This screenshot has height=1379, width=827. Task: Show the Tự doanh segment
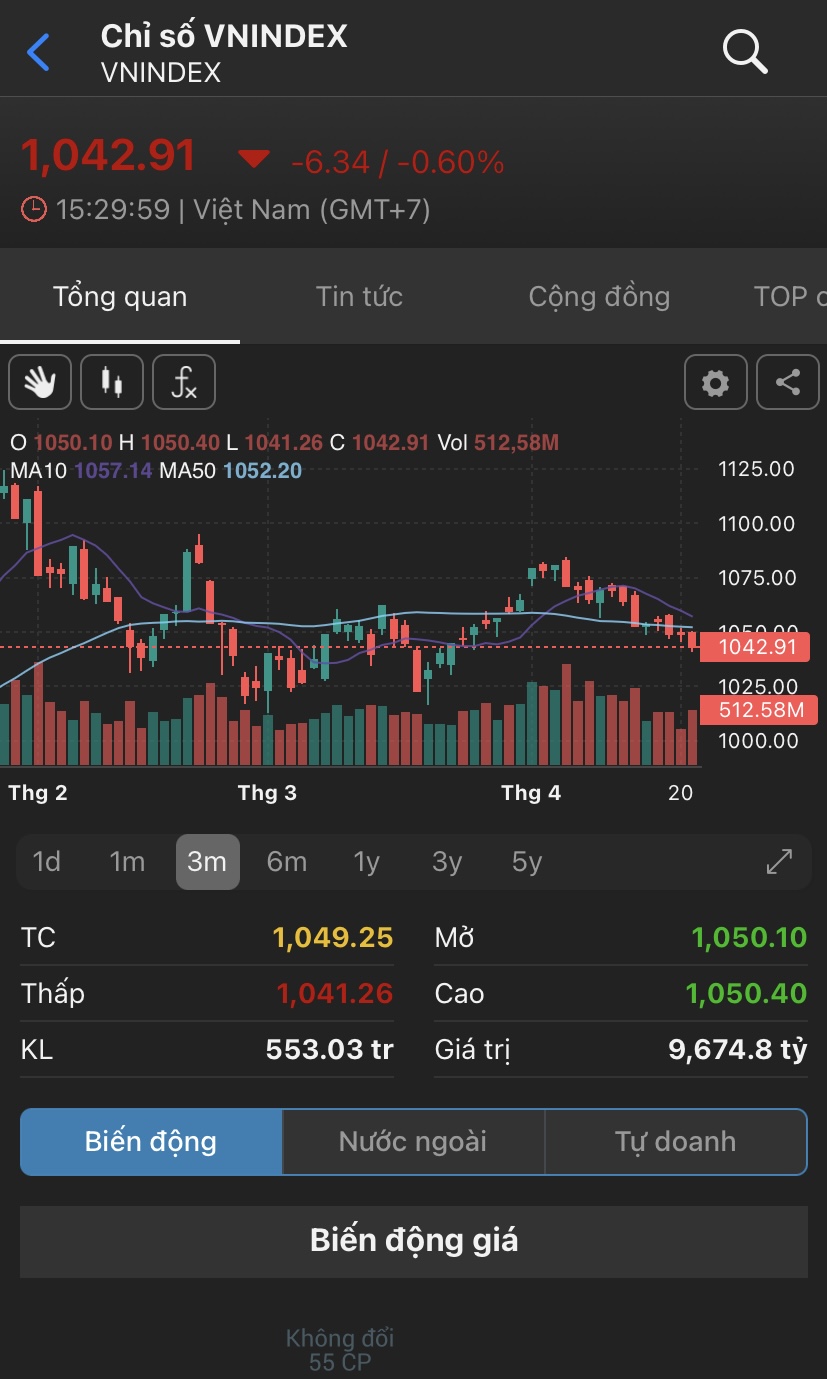click(x=675, y=1141)
